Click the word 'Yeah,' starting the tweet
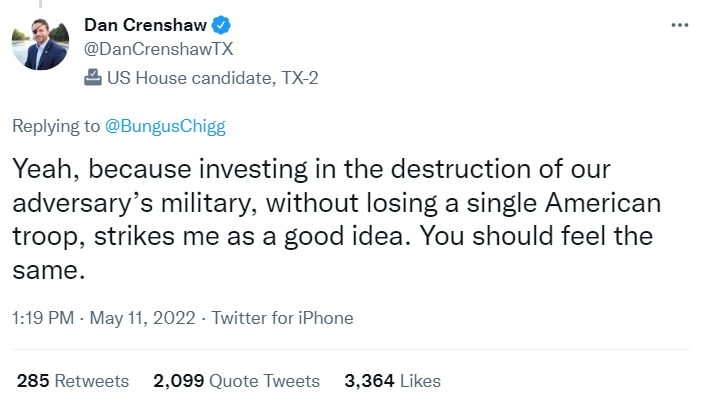Screen dimensions: 710x394 (x=46, y=169)
